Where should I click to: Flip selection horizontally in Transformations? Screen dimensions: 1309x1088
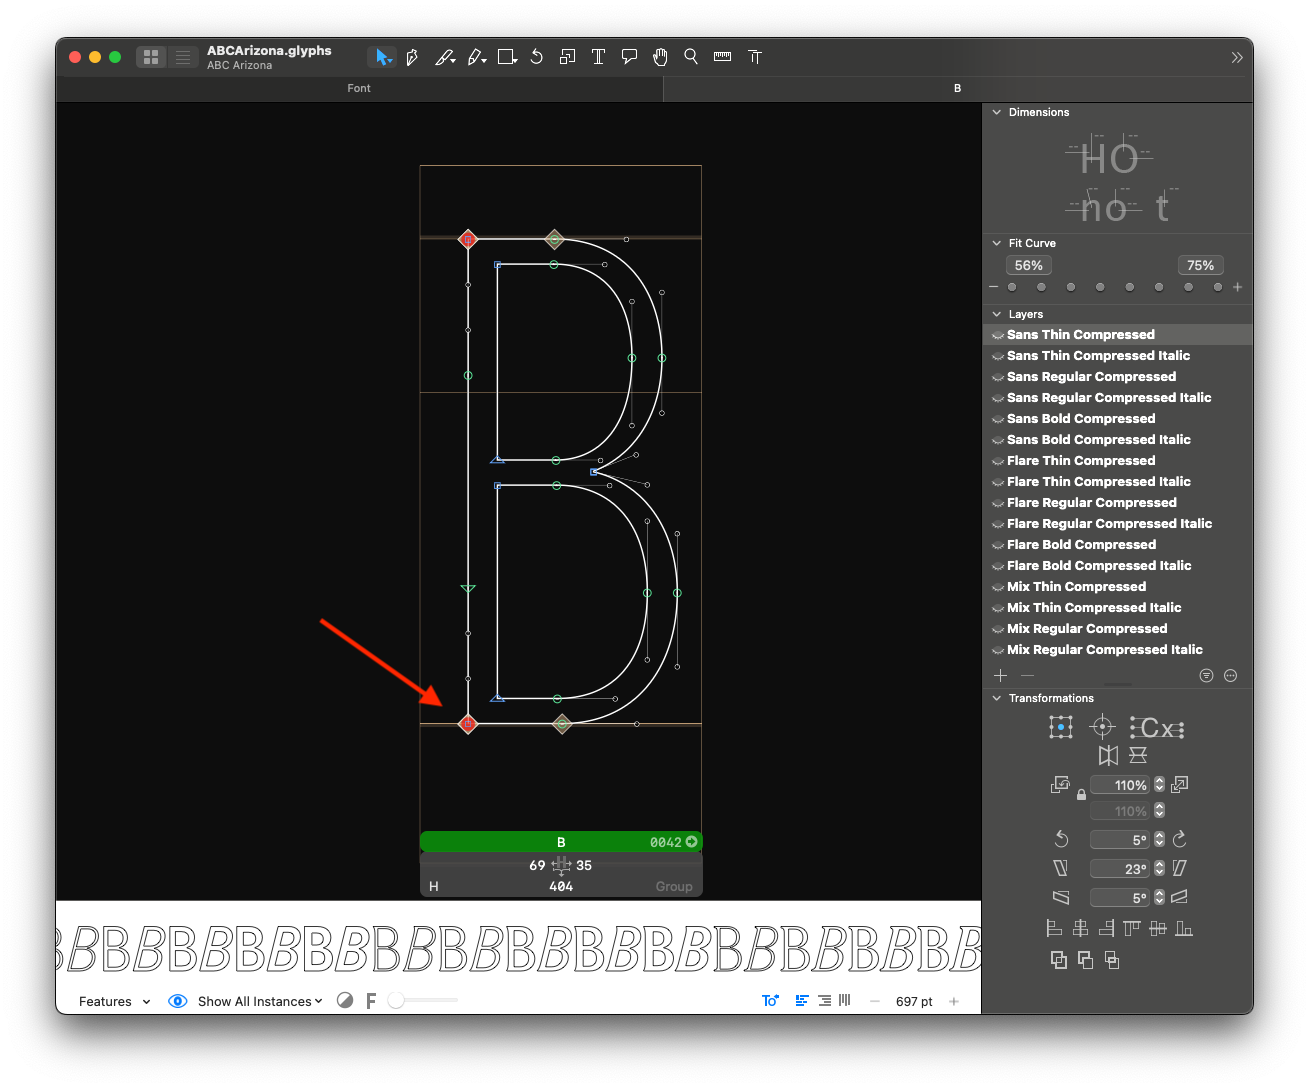pos(1108,755)
